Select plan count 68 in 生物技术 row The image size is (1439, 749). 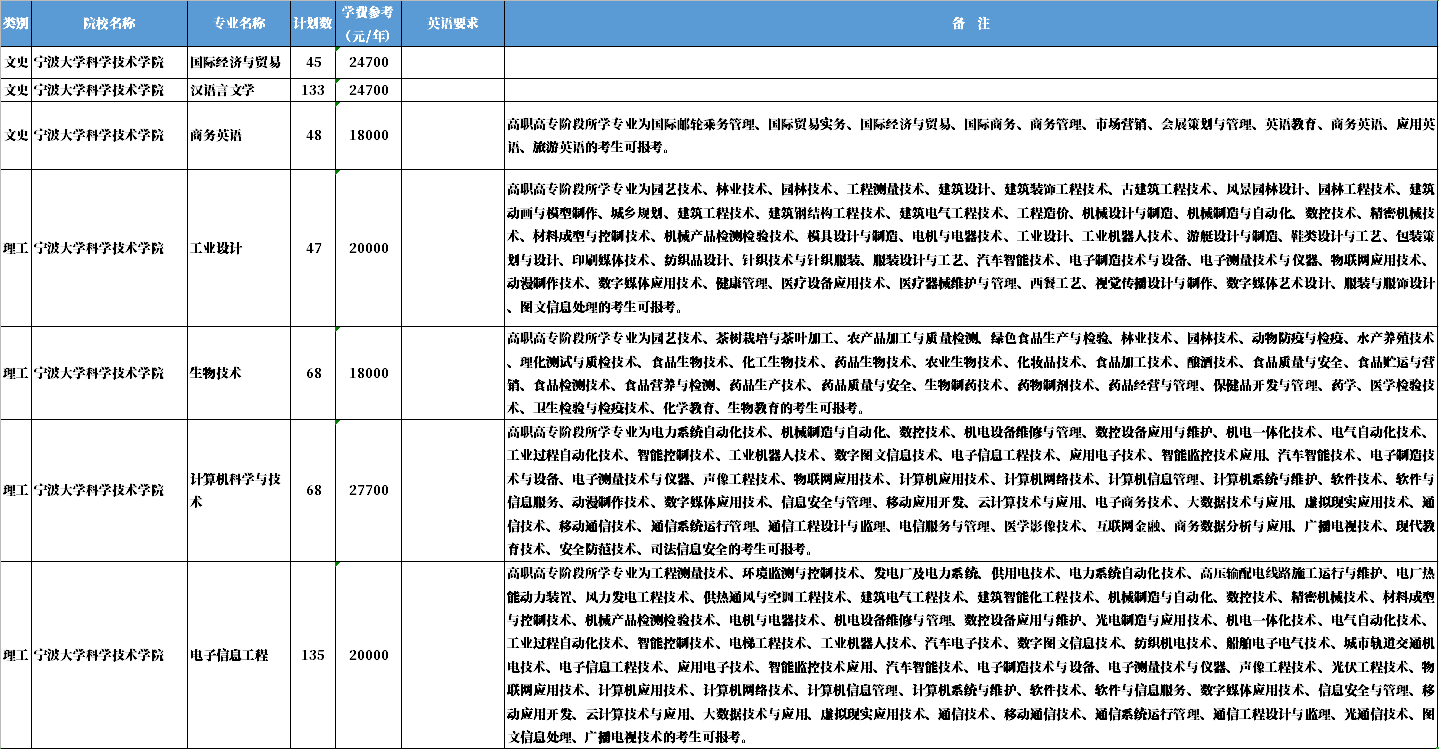(x=313, y=373)
